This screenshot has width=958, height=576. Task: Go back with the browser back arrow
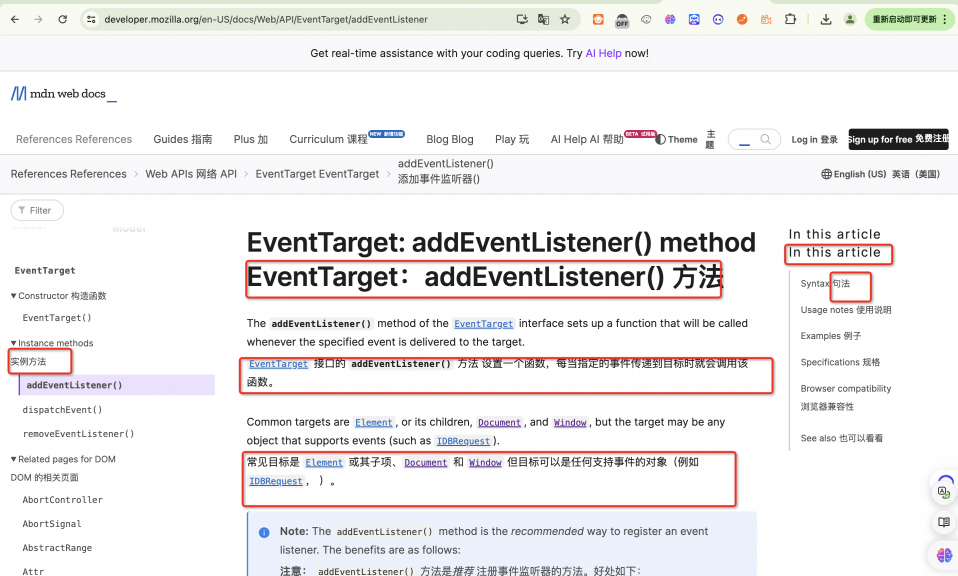tap(15, 20)
